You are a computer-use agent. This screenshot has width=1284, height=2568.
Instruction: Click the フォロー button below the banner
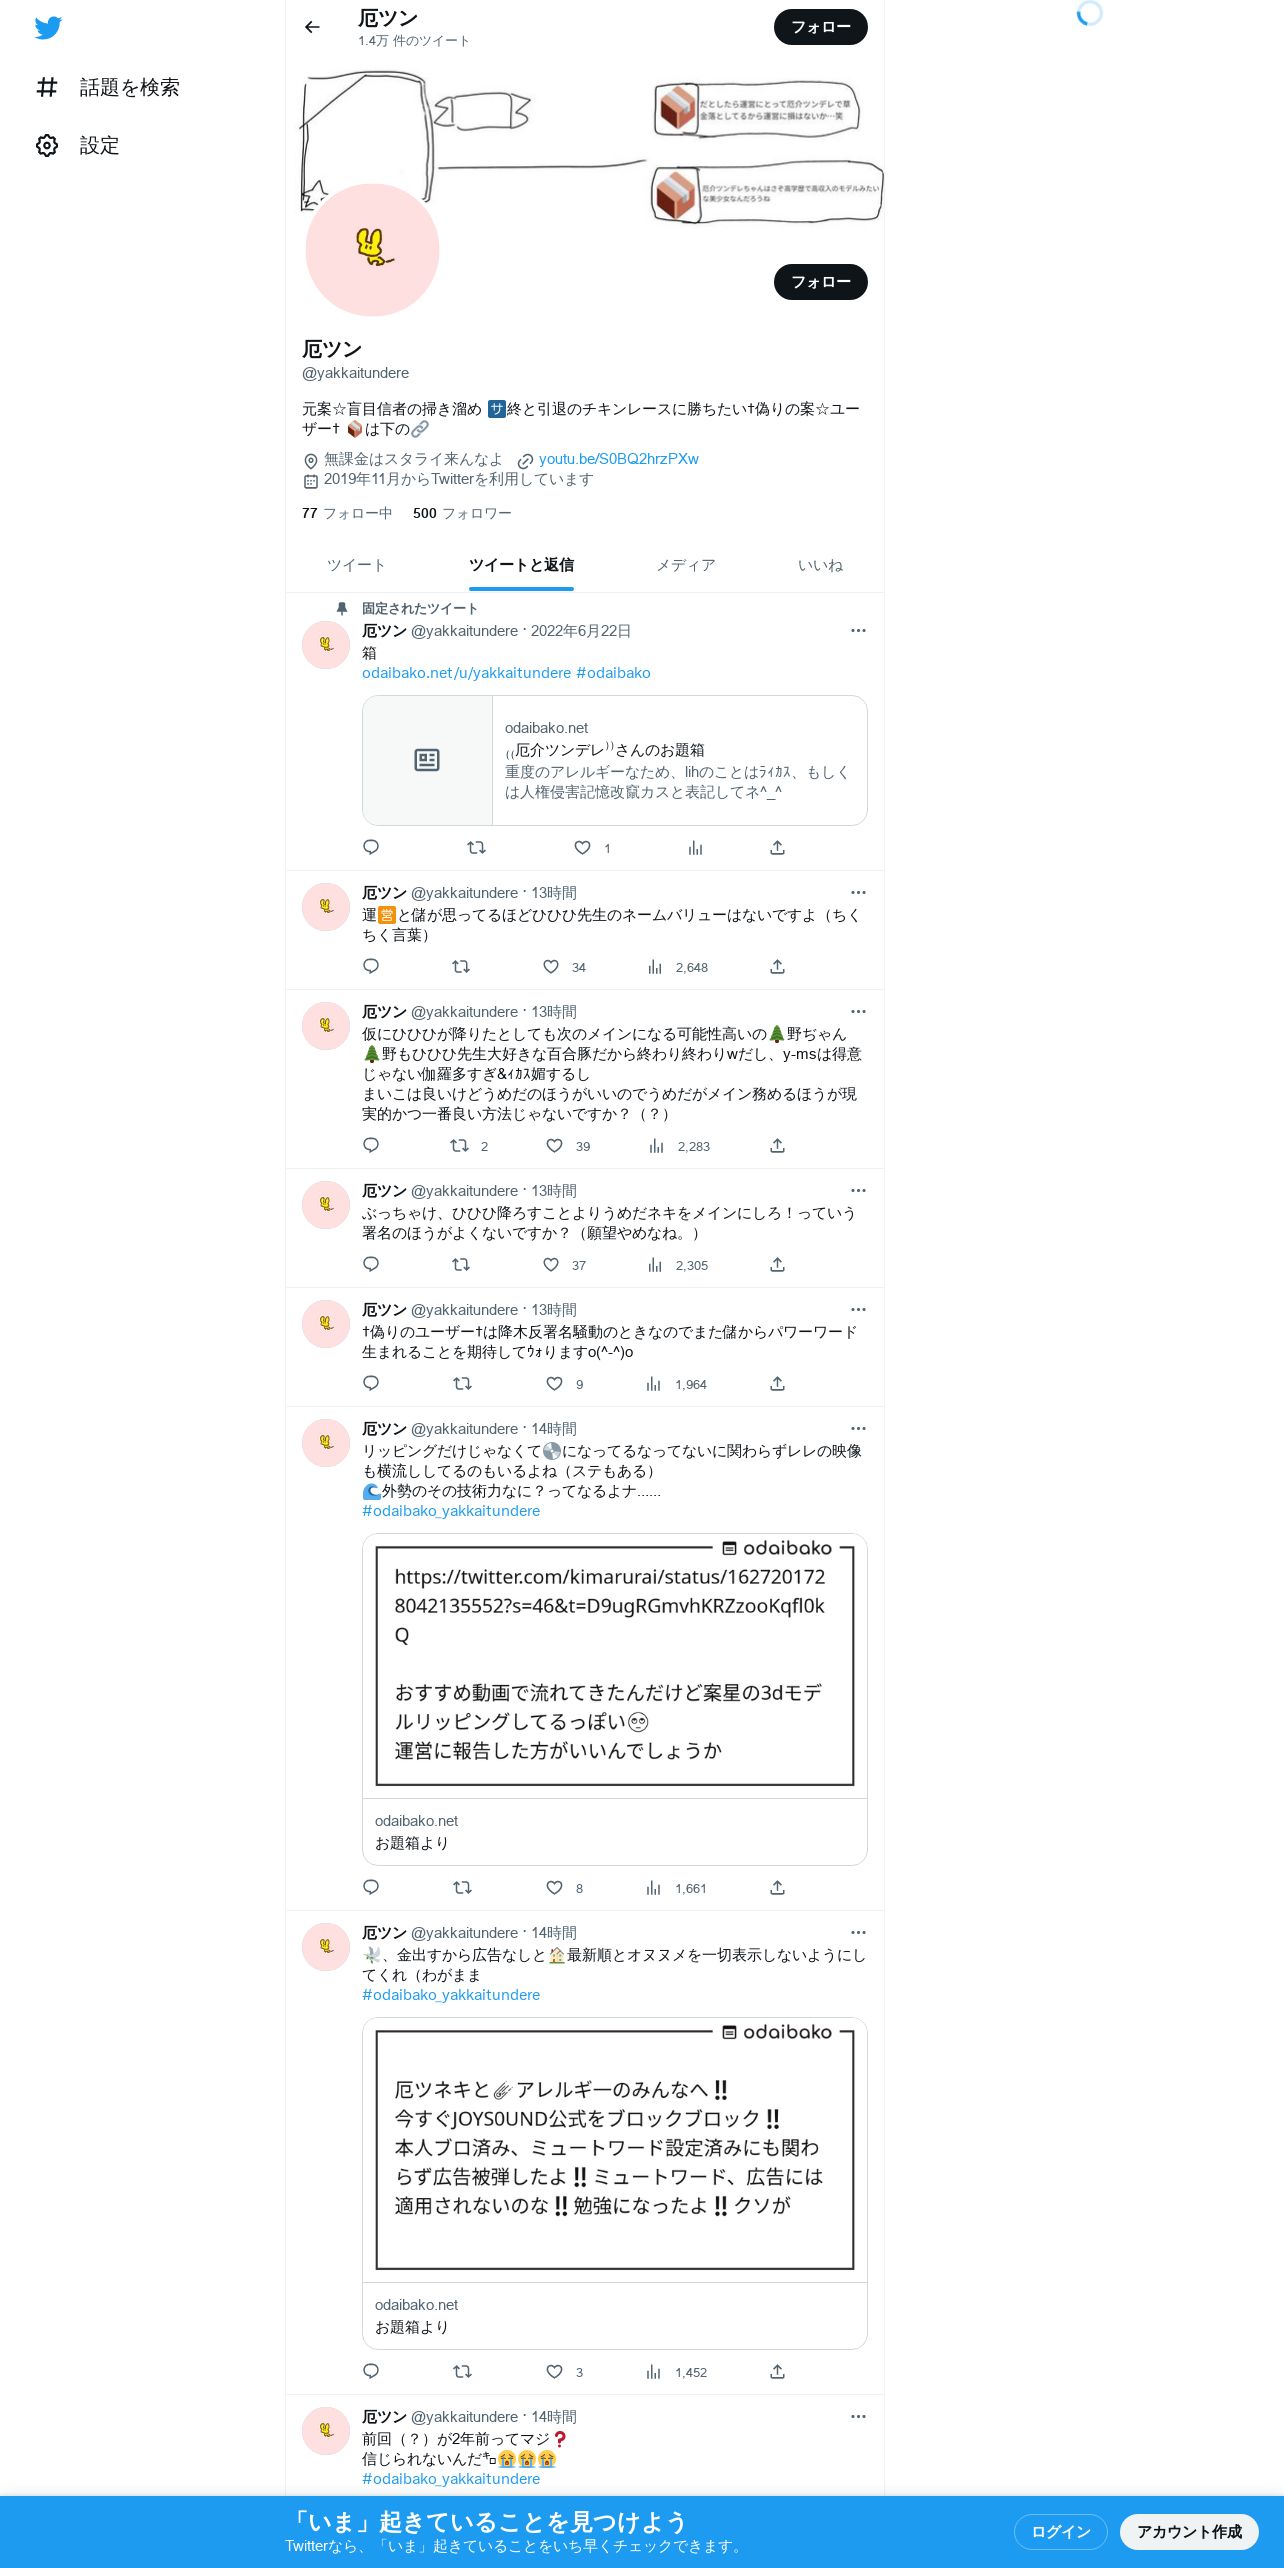click(821, 282)
